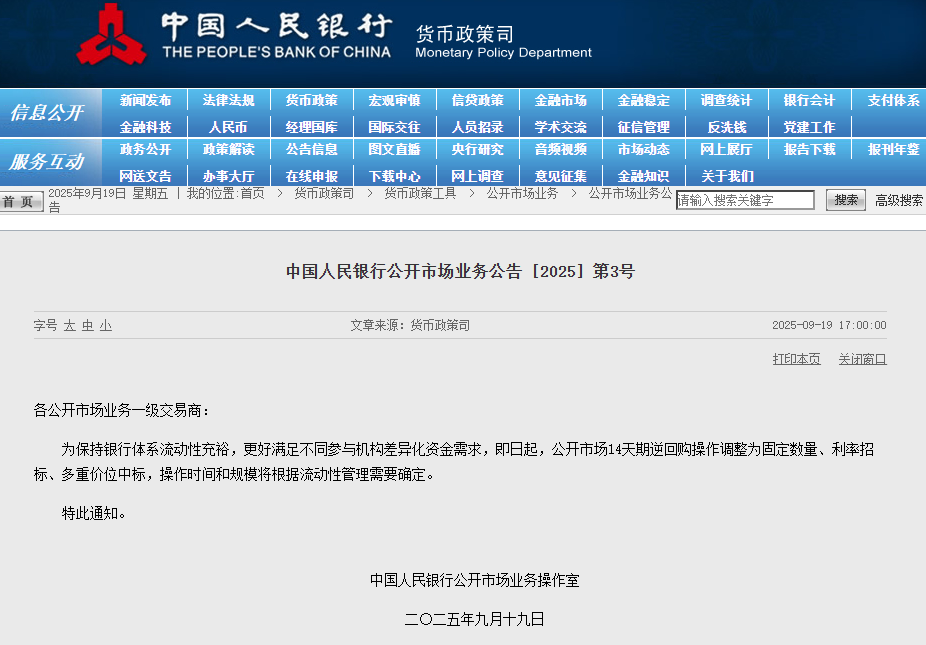Visit 网上调查 page
This screenshot has width=926, height=645.
(x=478, y=176)
